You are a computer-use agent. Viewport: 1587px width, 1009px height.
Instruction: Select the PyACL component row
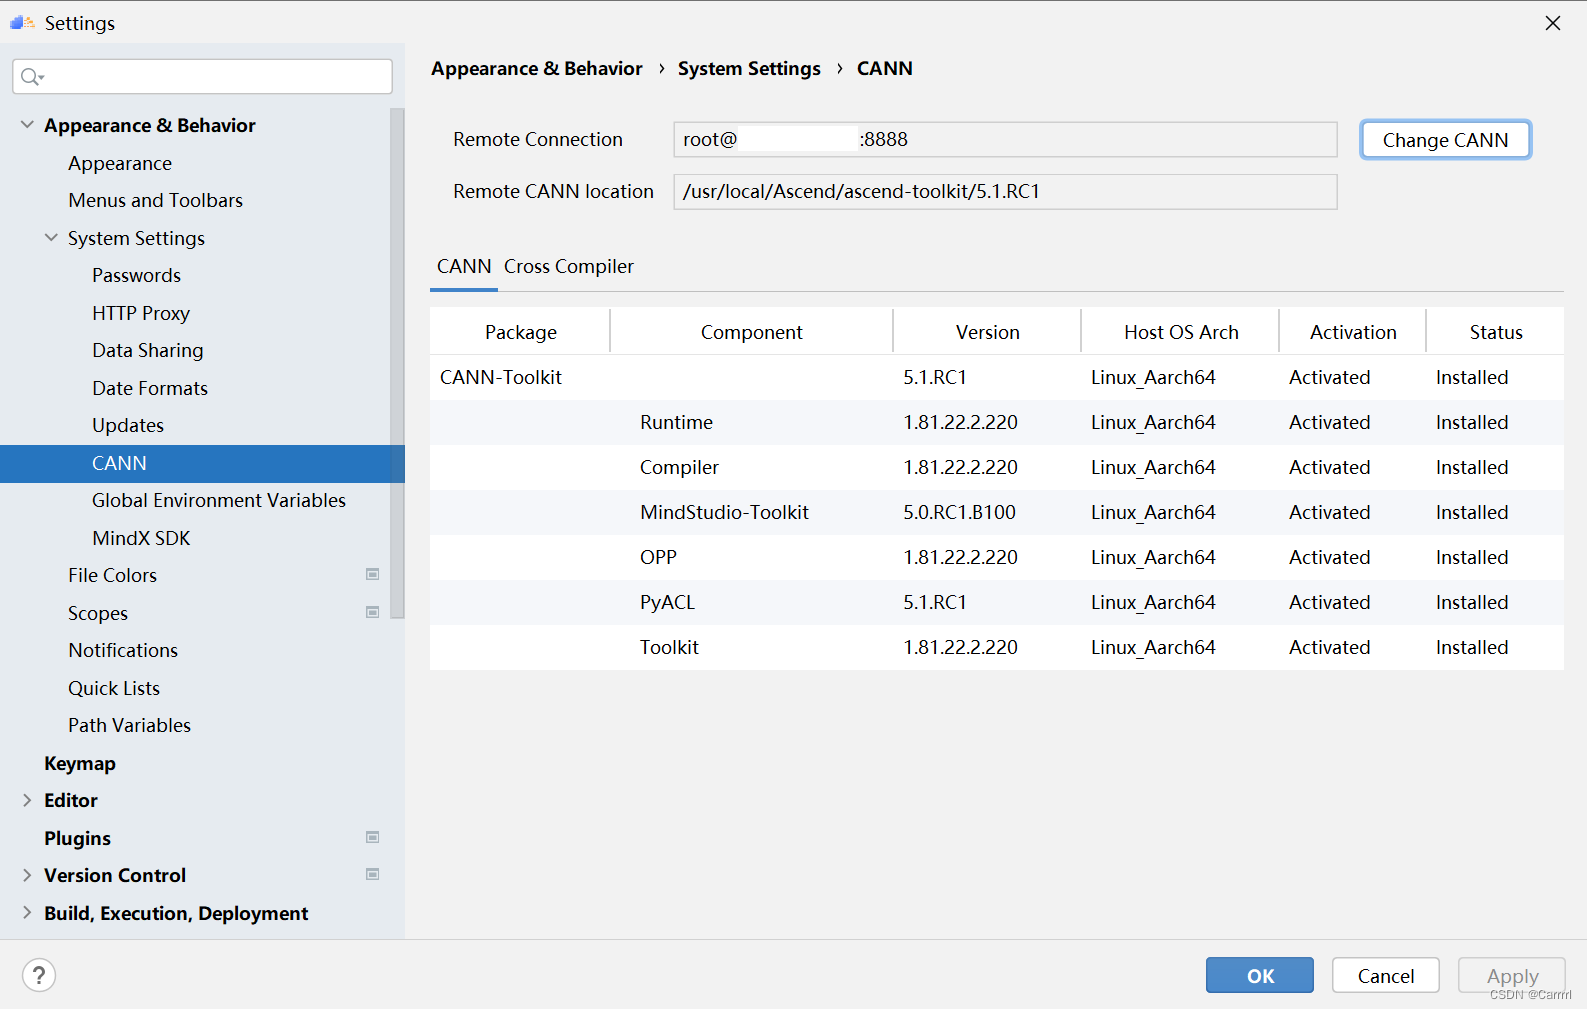(997, 602)
